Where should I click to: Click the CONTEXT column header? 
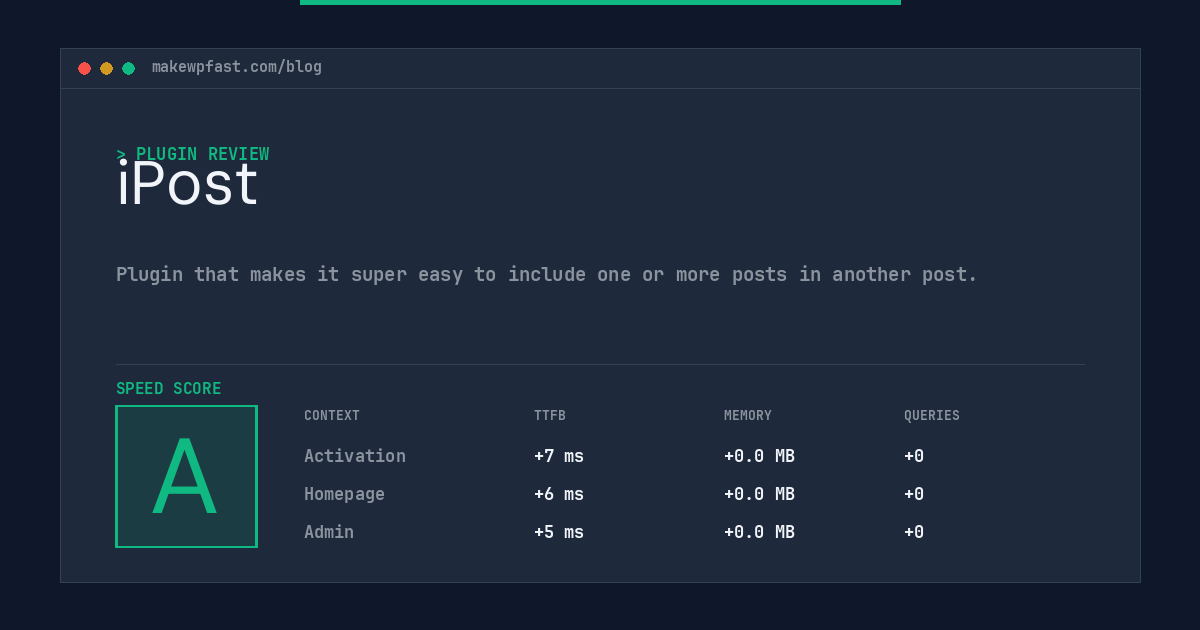pos(332,416)
